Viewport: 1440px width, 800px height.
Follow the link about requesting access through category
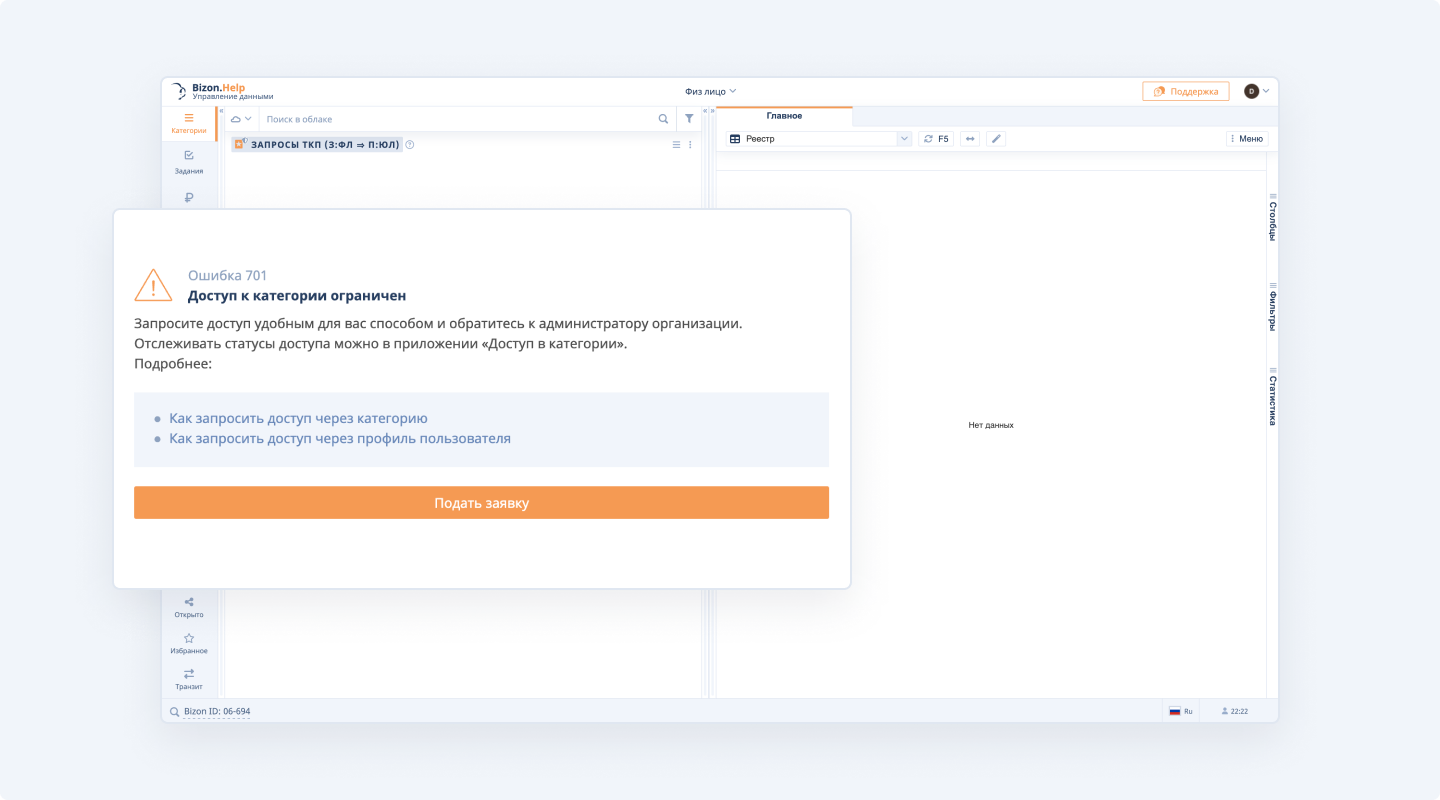298,418
